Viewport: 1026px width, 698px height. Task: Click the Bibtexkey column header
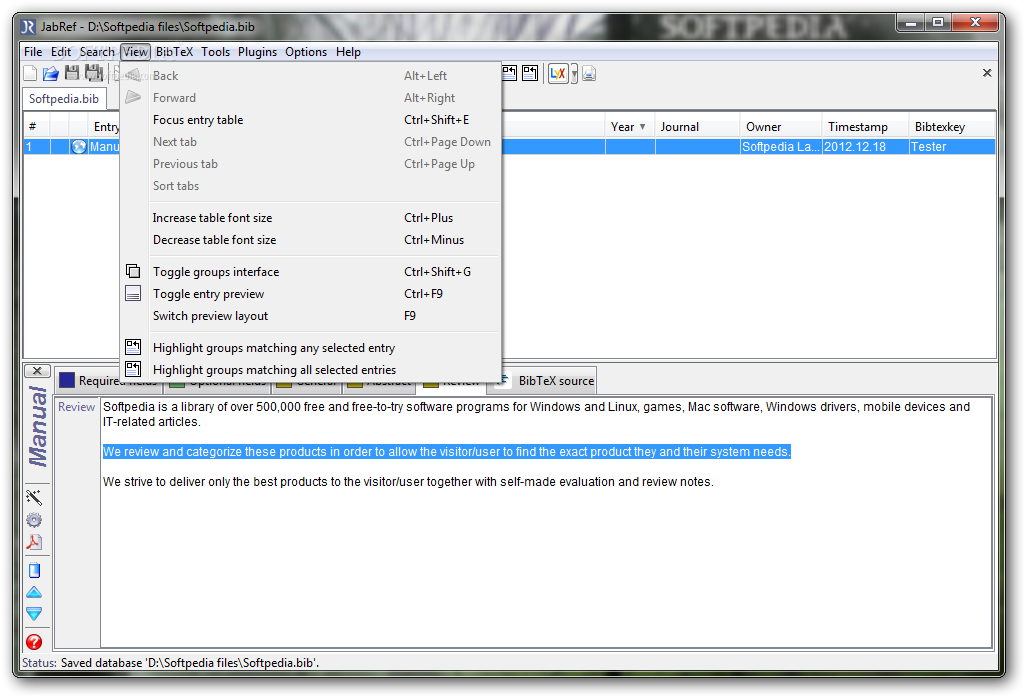click(x=952, y=127)
